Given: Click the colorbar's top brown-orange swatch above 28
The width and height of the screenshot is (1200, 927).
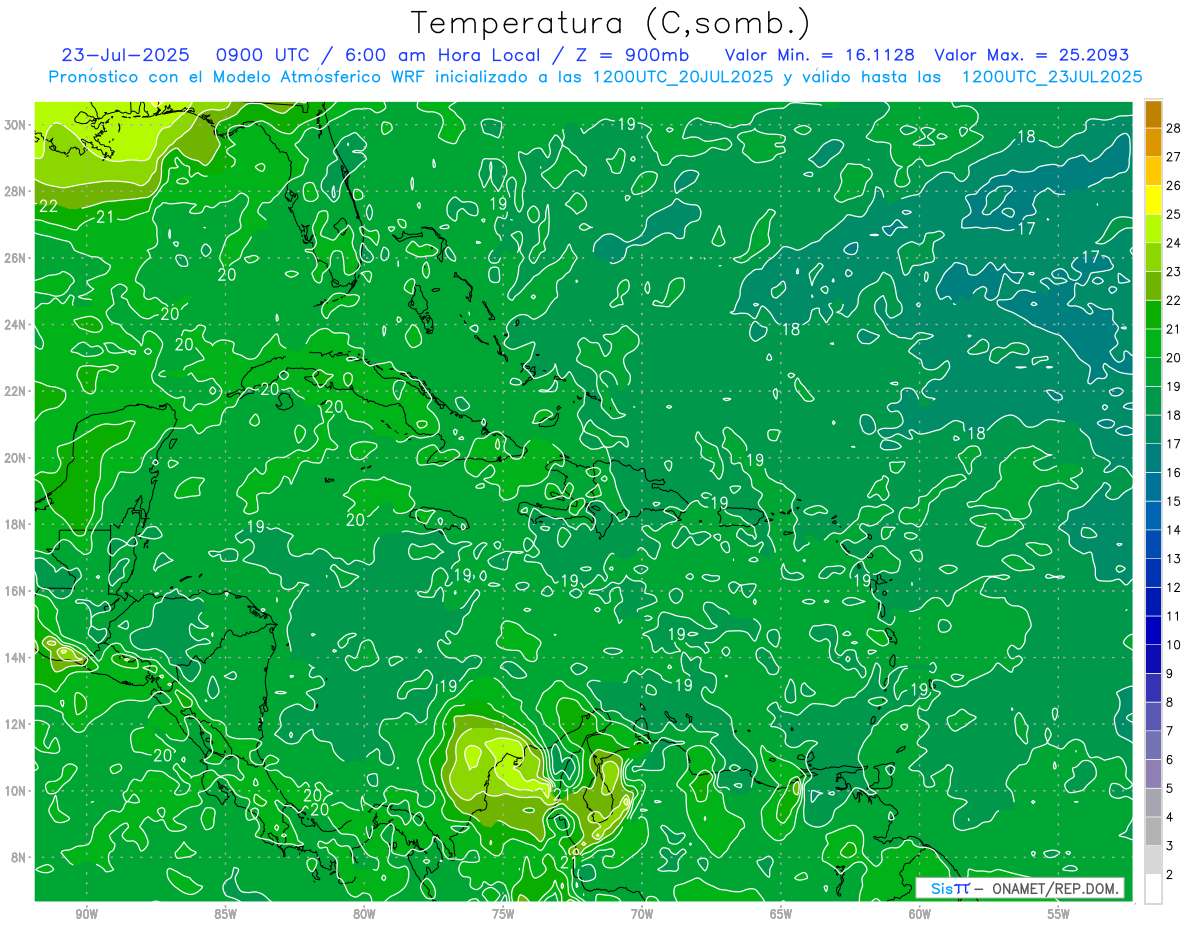Looking at the screenshot, I should [x=1153, y=113].
